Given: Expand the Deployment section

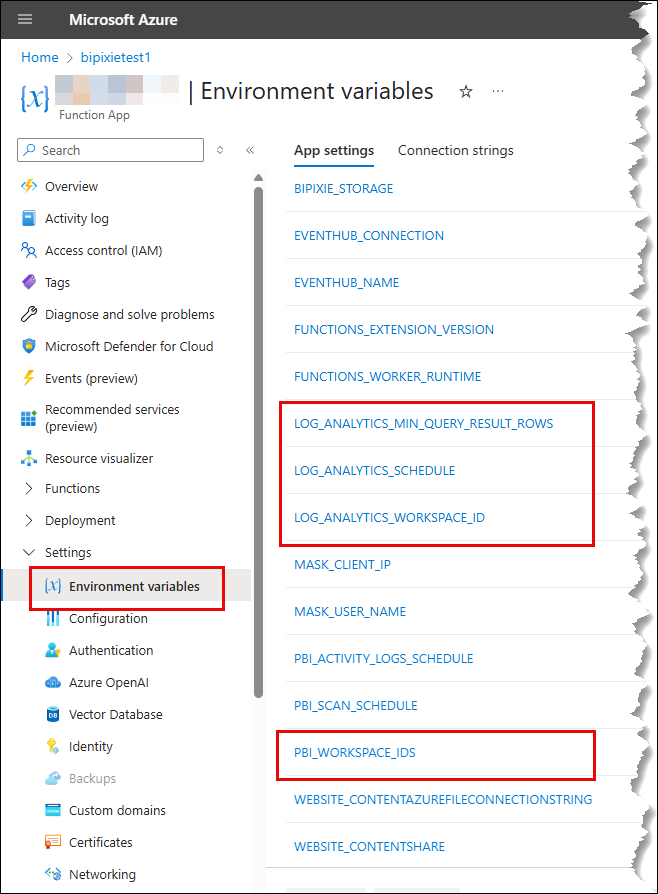Looking at the screenshot, I should [28, 520].
